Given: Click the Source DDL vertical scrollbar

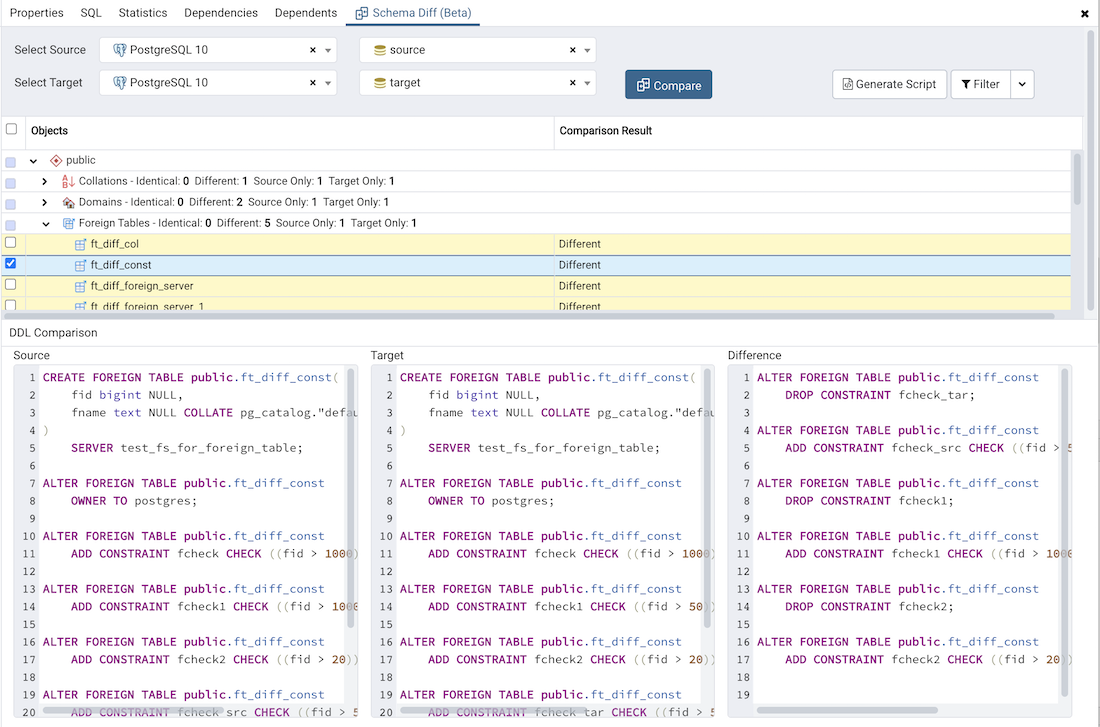Looking at the screenshot, I should [x=351, y=498].
